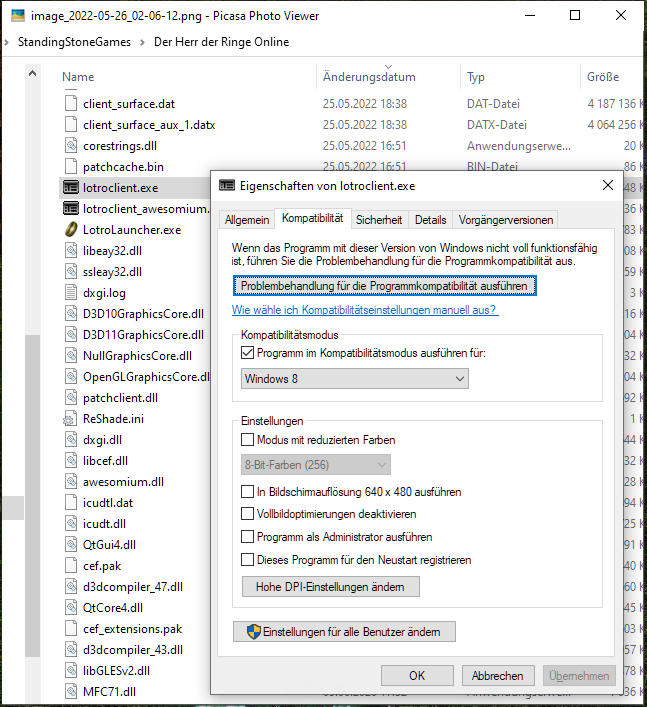This screenshot has height=707, width=647.
Task: Open the 8-Bit-Farben (256) dropdown
Action: pos(316,465)
